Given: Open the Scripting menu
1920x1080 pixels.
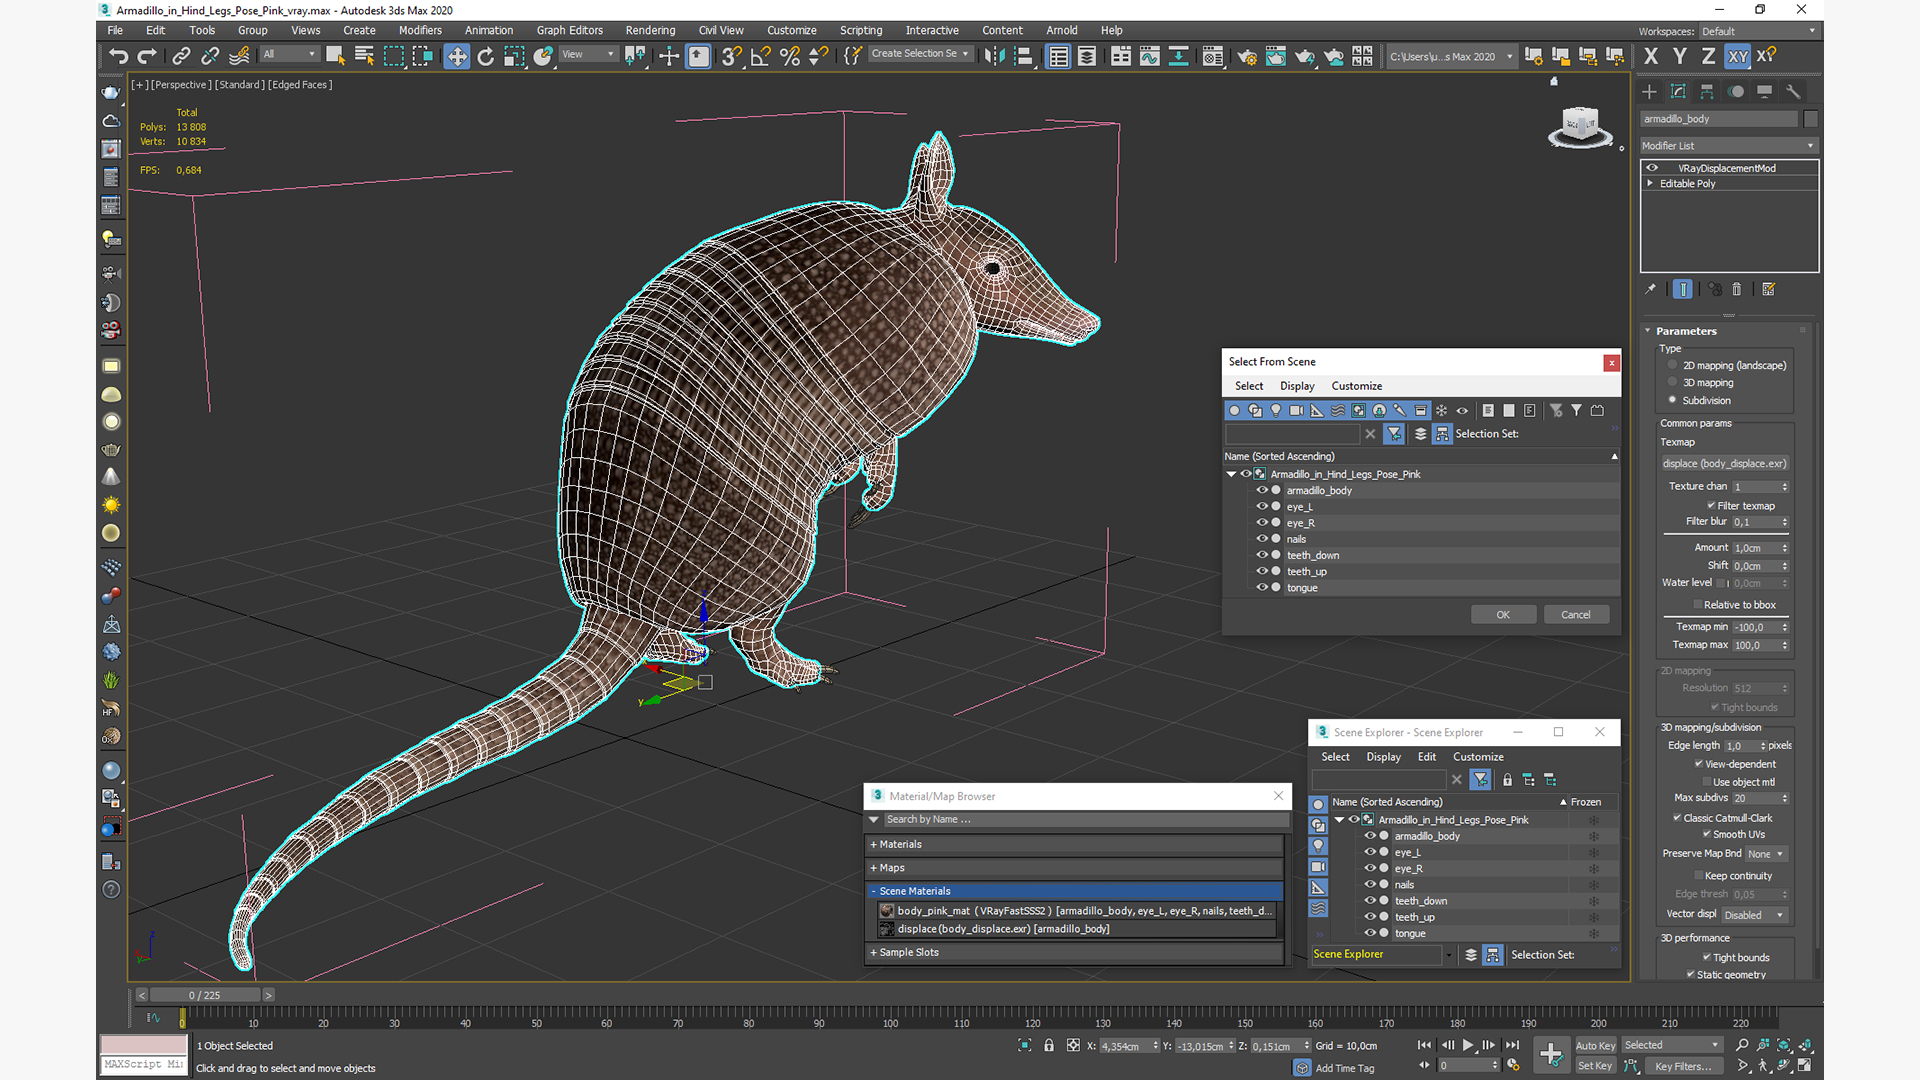Looking at the screenshot, I should tap(861, 30).
